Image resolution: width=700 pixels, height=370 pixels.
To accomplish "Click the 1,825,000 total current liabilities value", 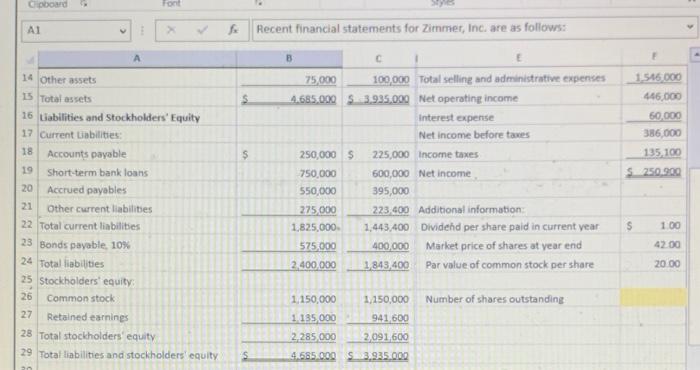I will (x=314, y=228).
